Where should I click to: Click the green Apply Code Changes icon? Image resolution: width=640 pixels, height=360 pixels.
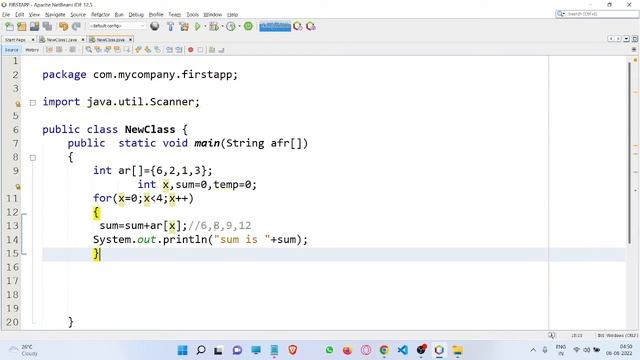[248, 27]
